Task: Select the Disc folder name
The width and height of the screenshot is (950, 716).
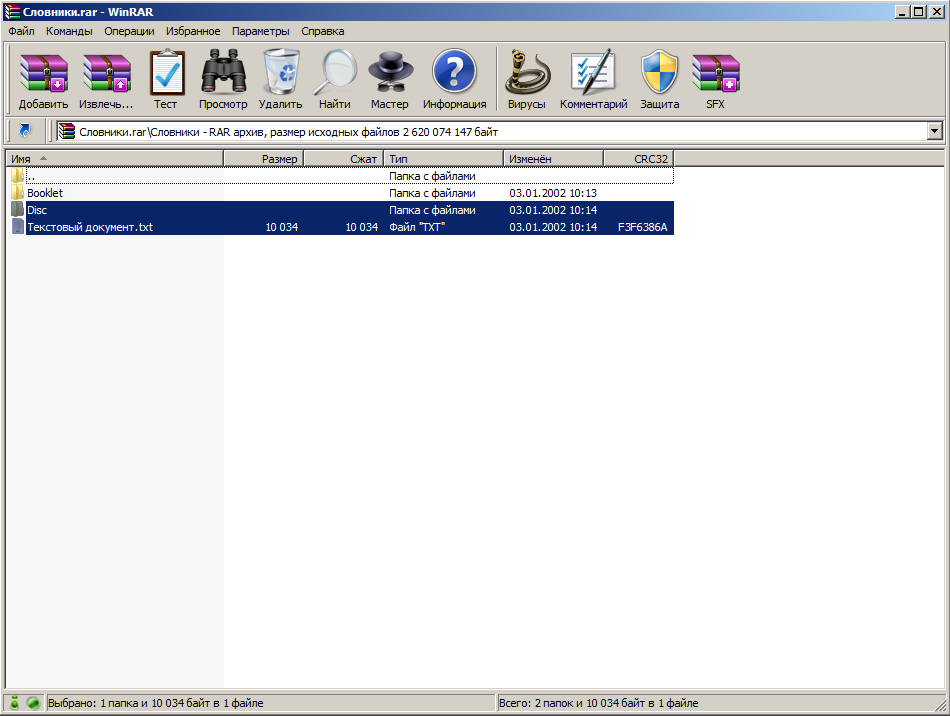Action: [37, 210]
